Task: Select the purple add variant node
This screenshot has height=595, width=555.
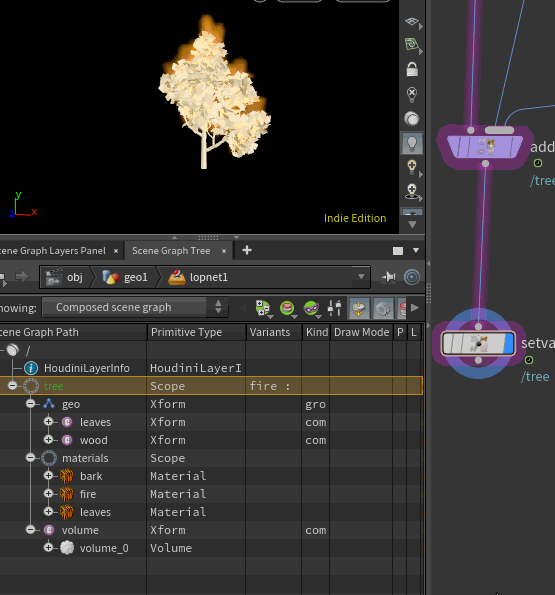Action: click(484, 146)
